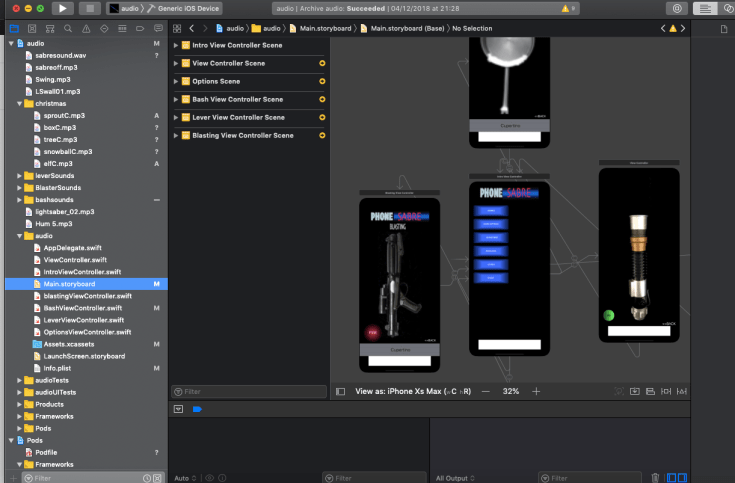The height and width of the screenshot is (483, 735).
Task: Select the Generic iOS Device destination
Action: click(183, 8)
